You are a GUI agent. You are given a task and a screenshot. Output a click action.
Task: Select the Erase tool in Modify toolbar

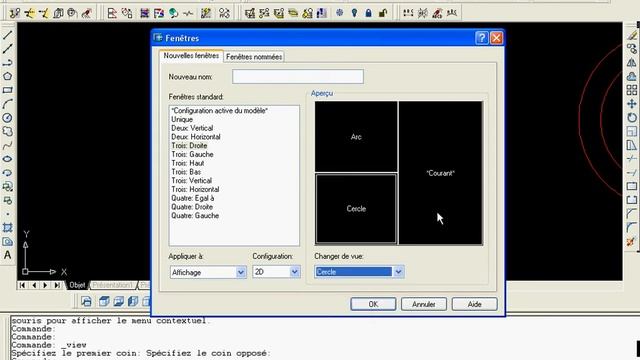pyautogui.click(x=632, y=36)
